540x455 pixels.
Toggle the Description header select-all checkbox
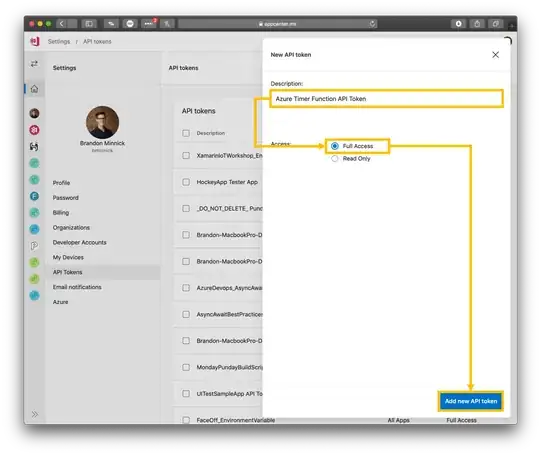pyautogui.click(x=186, y=133)
